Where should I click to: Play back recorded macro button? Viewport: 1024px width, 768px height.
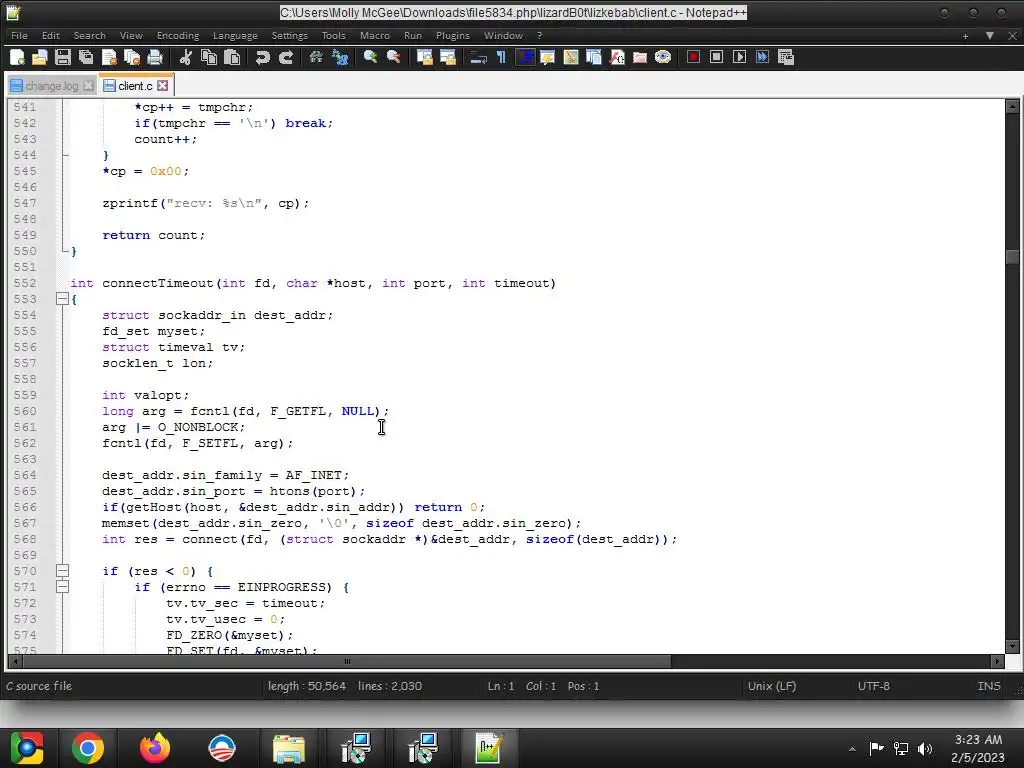click(739, 57)
